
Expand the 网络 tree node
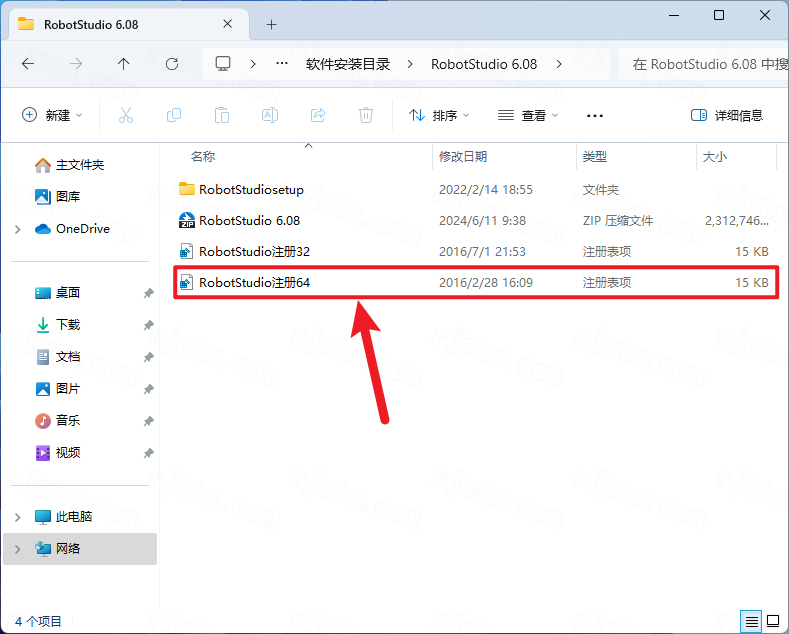pyautogui.click(x=18, y=549)
